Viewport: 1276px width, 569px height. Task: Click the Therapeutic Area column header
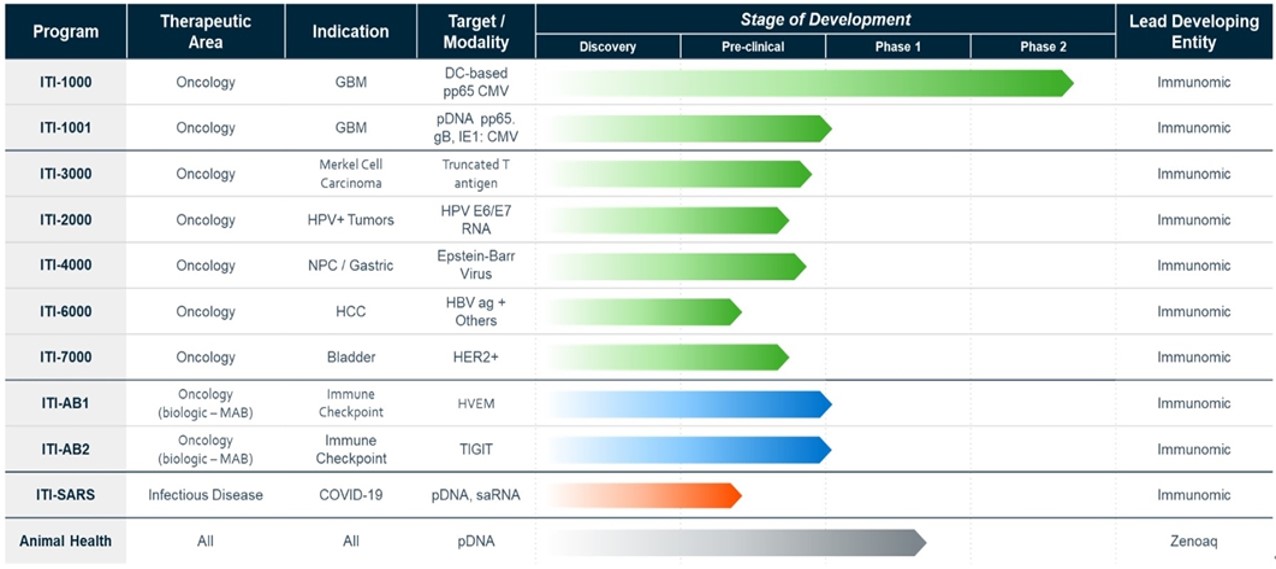(205, 31)
